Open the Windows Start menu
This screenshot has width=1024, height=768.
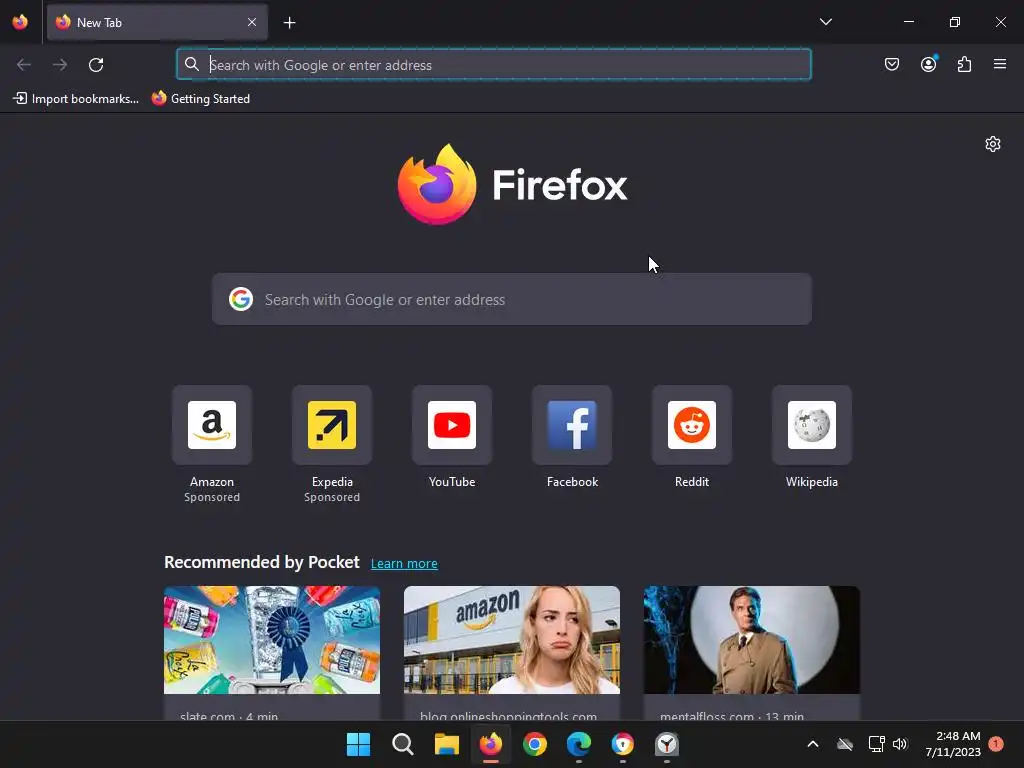(358, 744)
